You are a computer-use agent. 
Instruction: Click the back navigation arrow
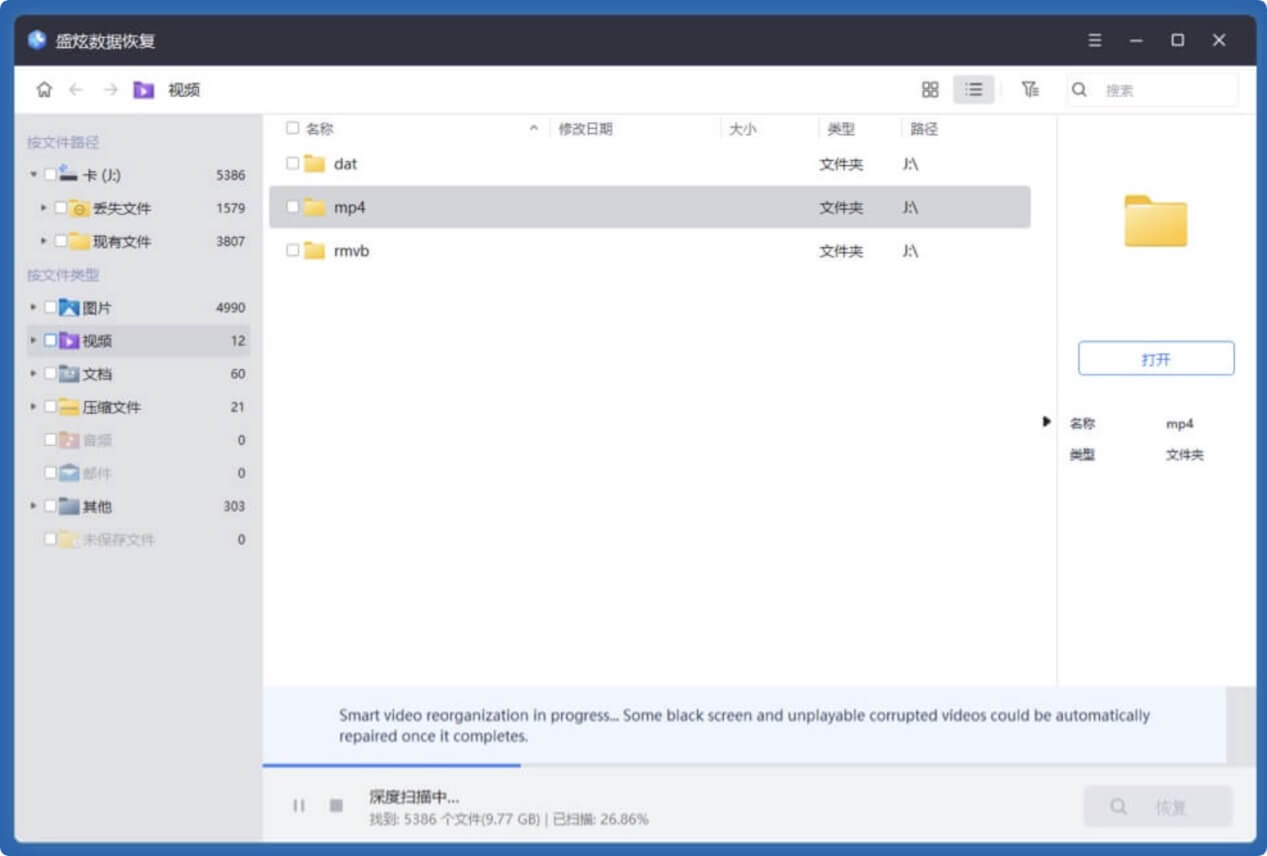[76, 89]
